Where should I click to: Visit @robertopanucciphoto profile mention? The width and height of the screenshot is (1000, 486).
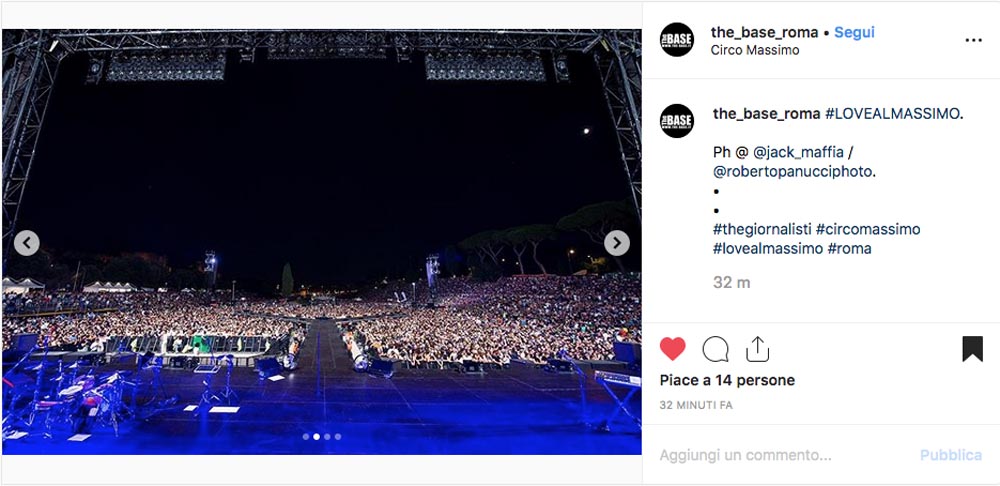[793, 172]
